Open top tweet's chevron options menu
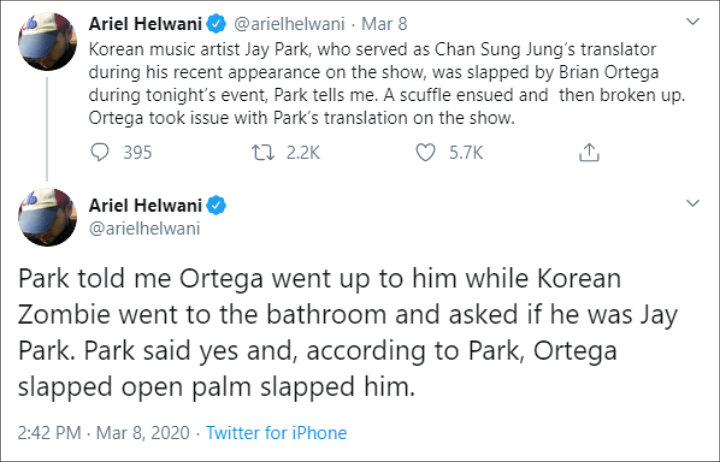 [x=690, y=21]
